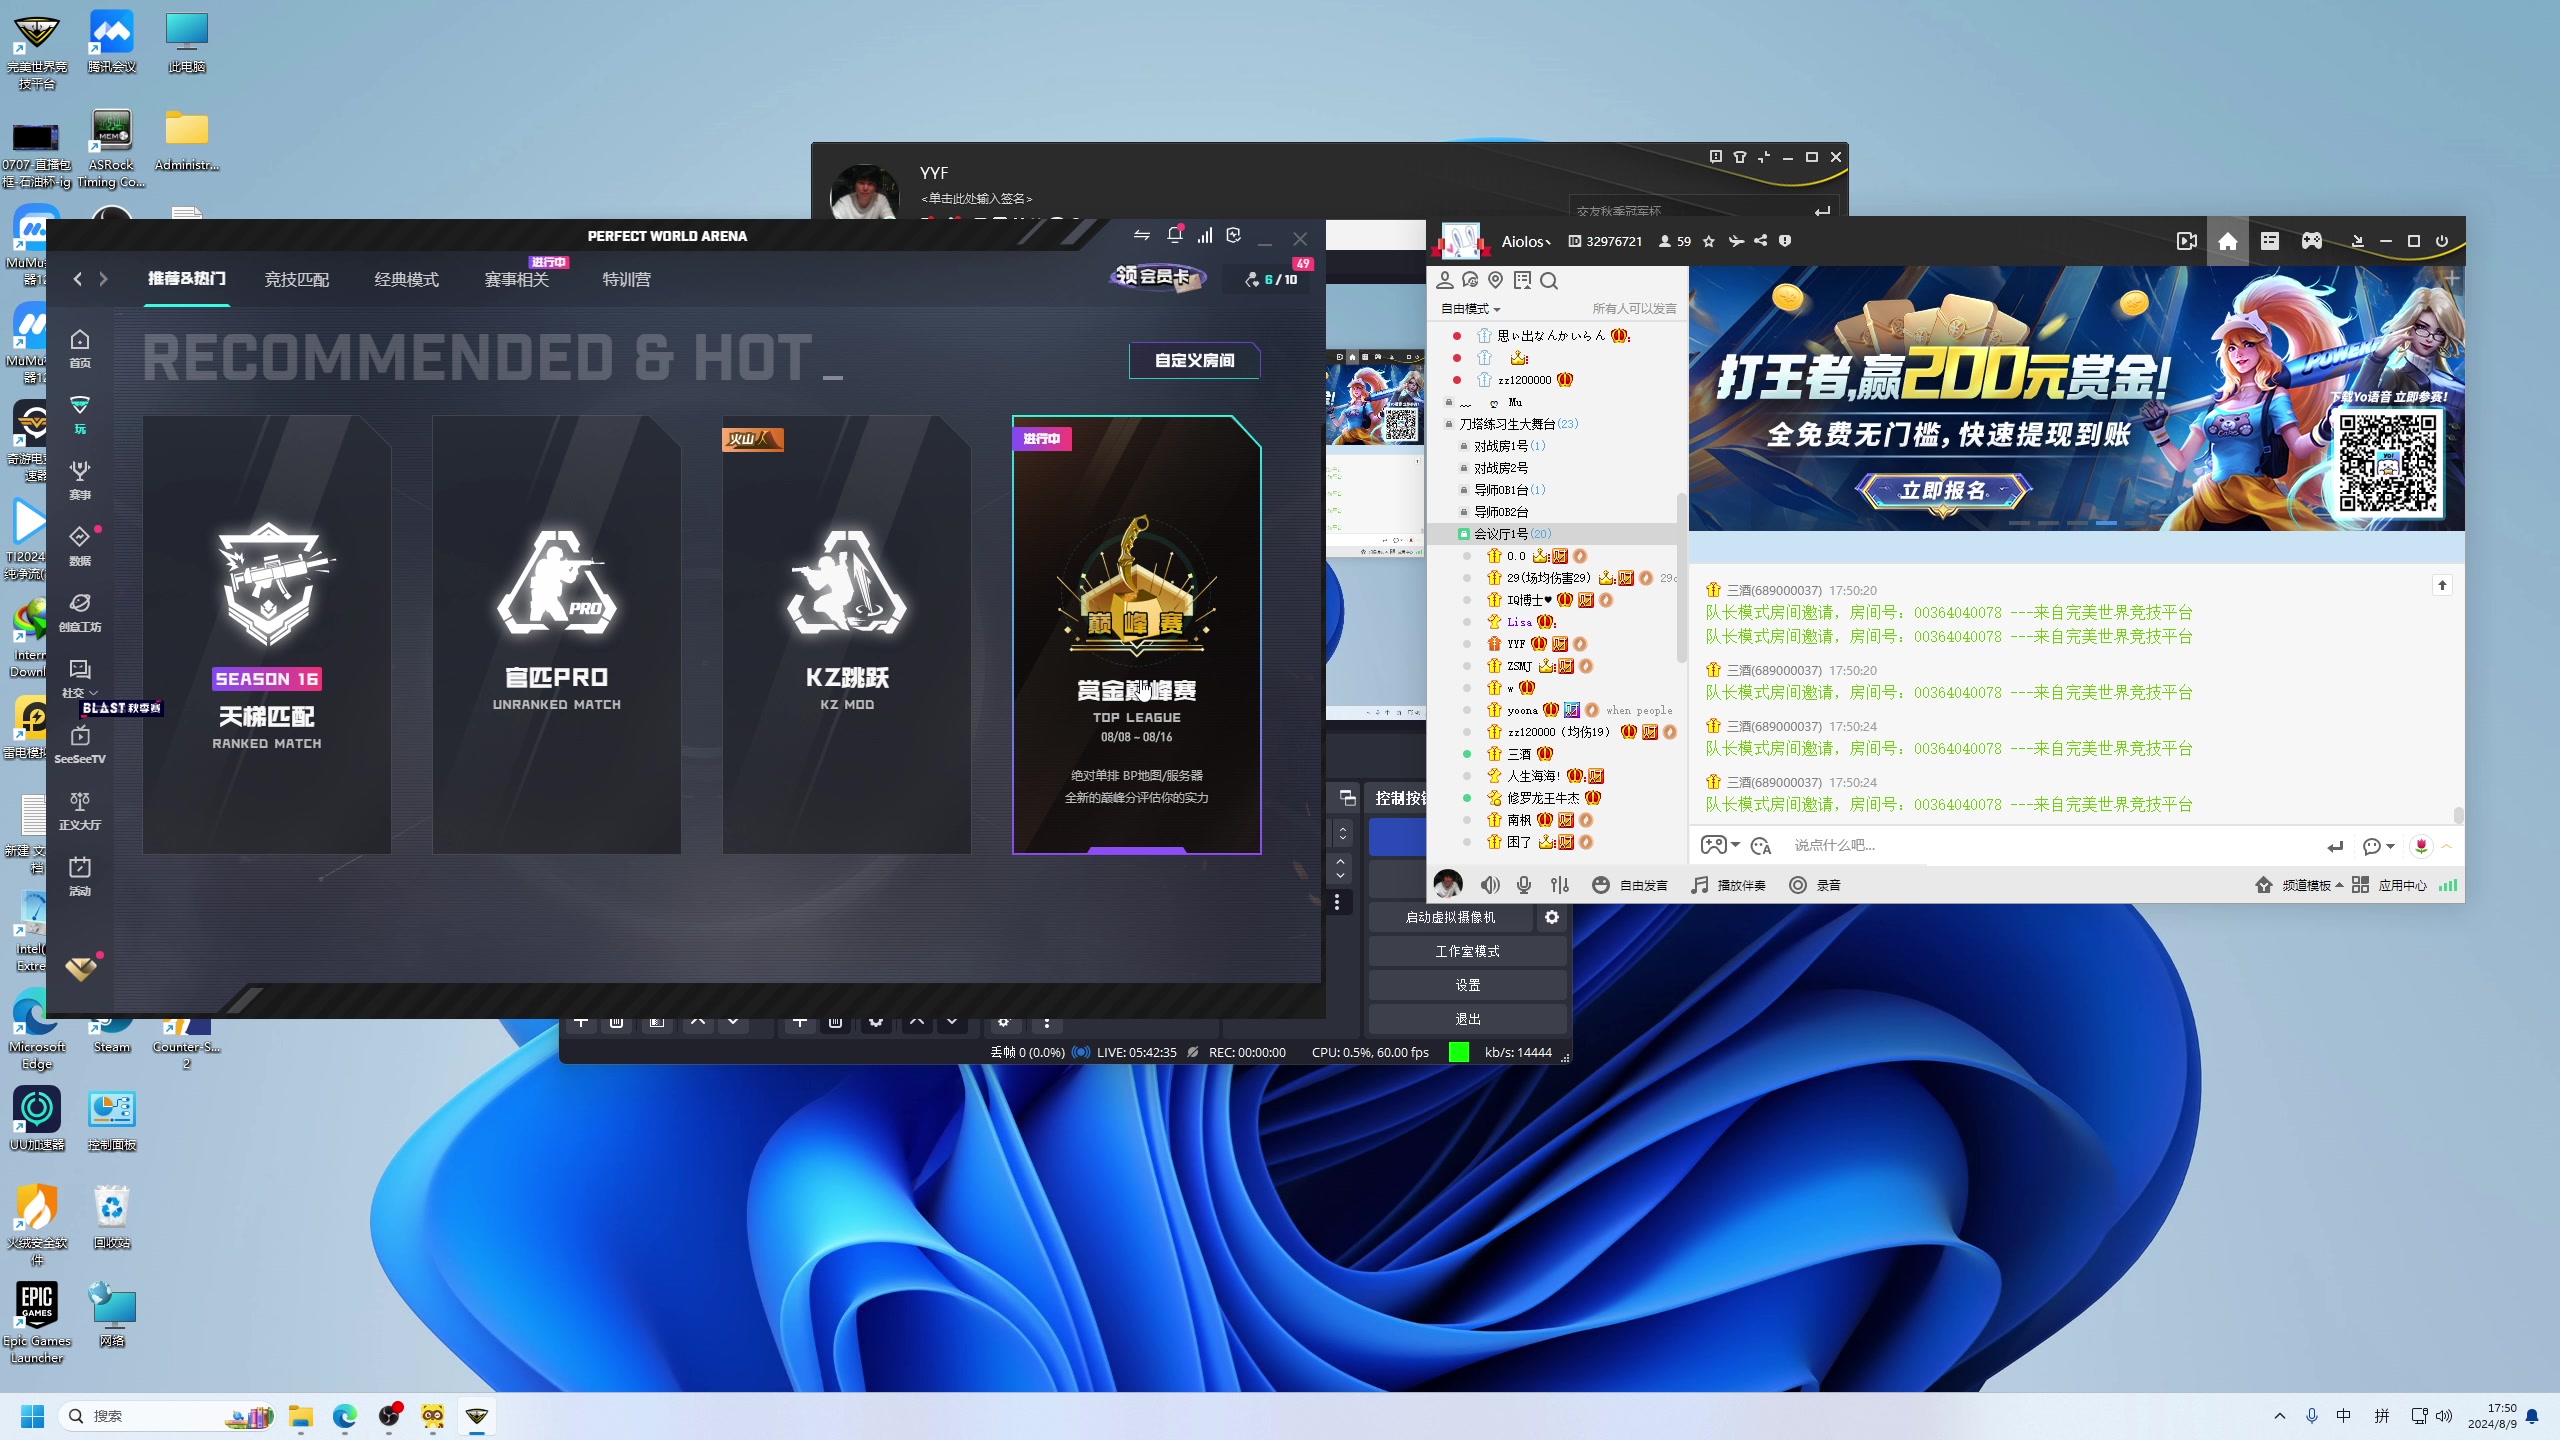Toggle 播放伴奏 accompaniment playback
The width and height of the screenshot is (2560, 1440).
click(1728, 885)
